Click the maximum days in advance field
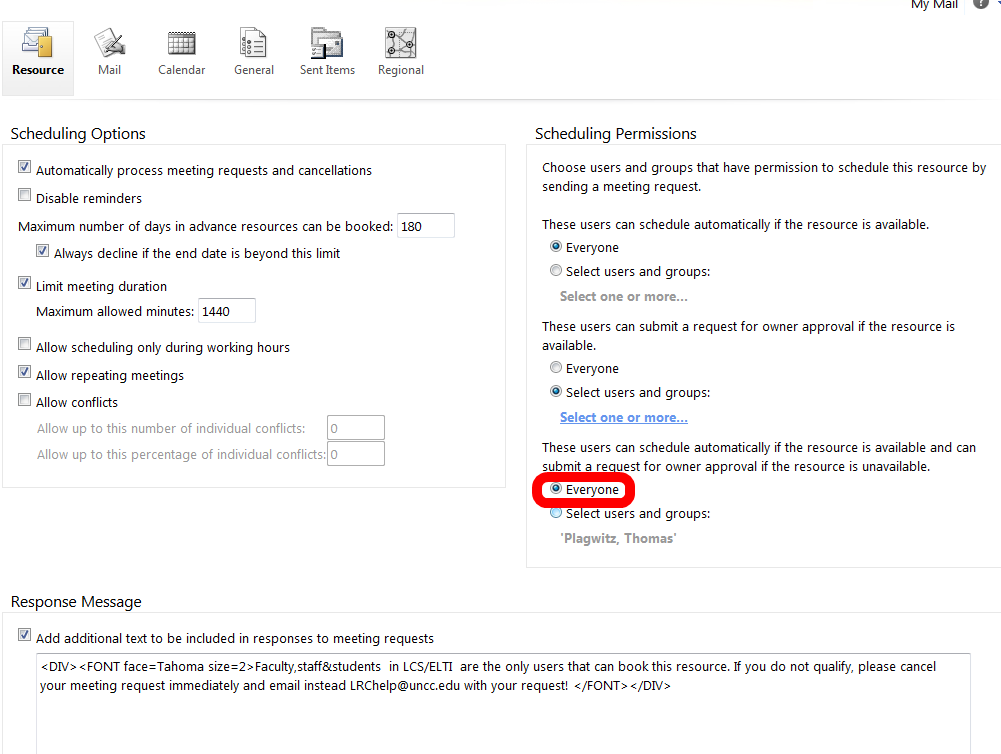 [x=425, y=226]
